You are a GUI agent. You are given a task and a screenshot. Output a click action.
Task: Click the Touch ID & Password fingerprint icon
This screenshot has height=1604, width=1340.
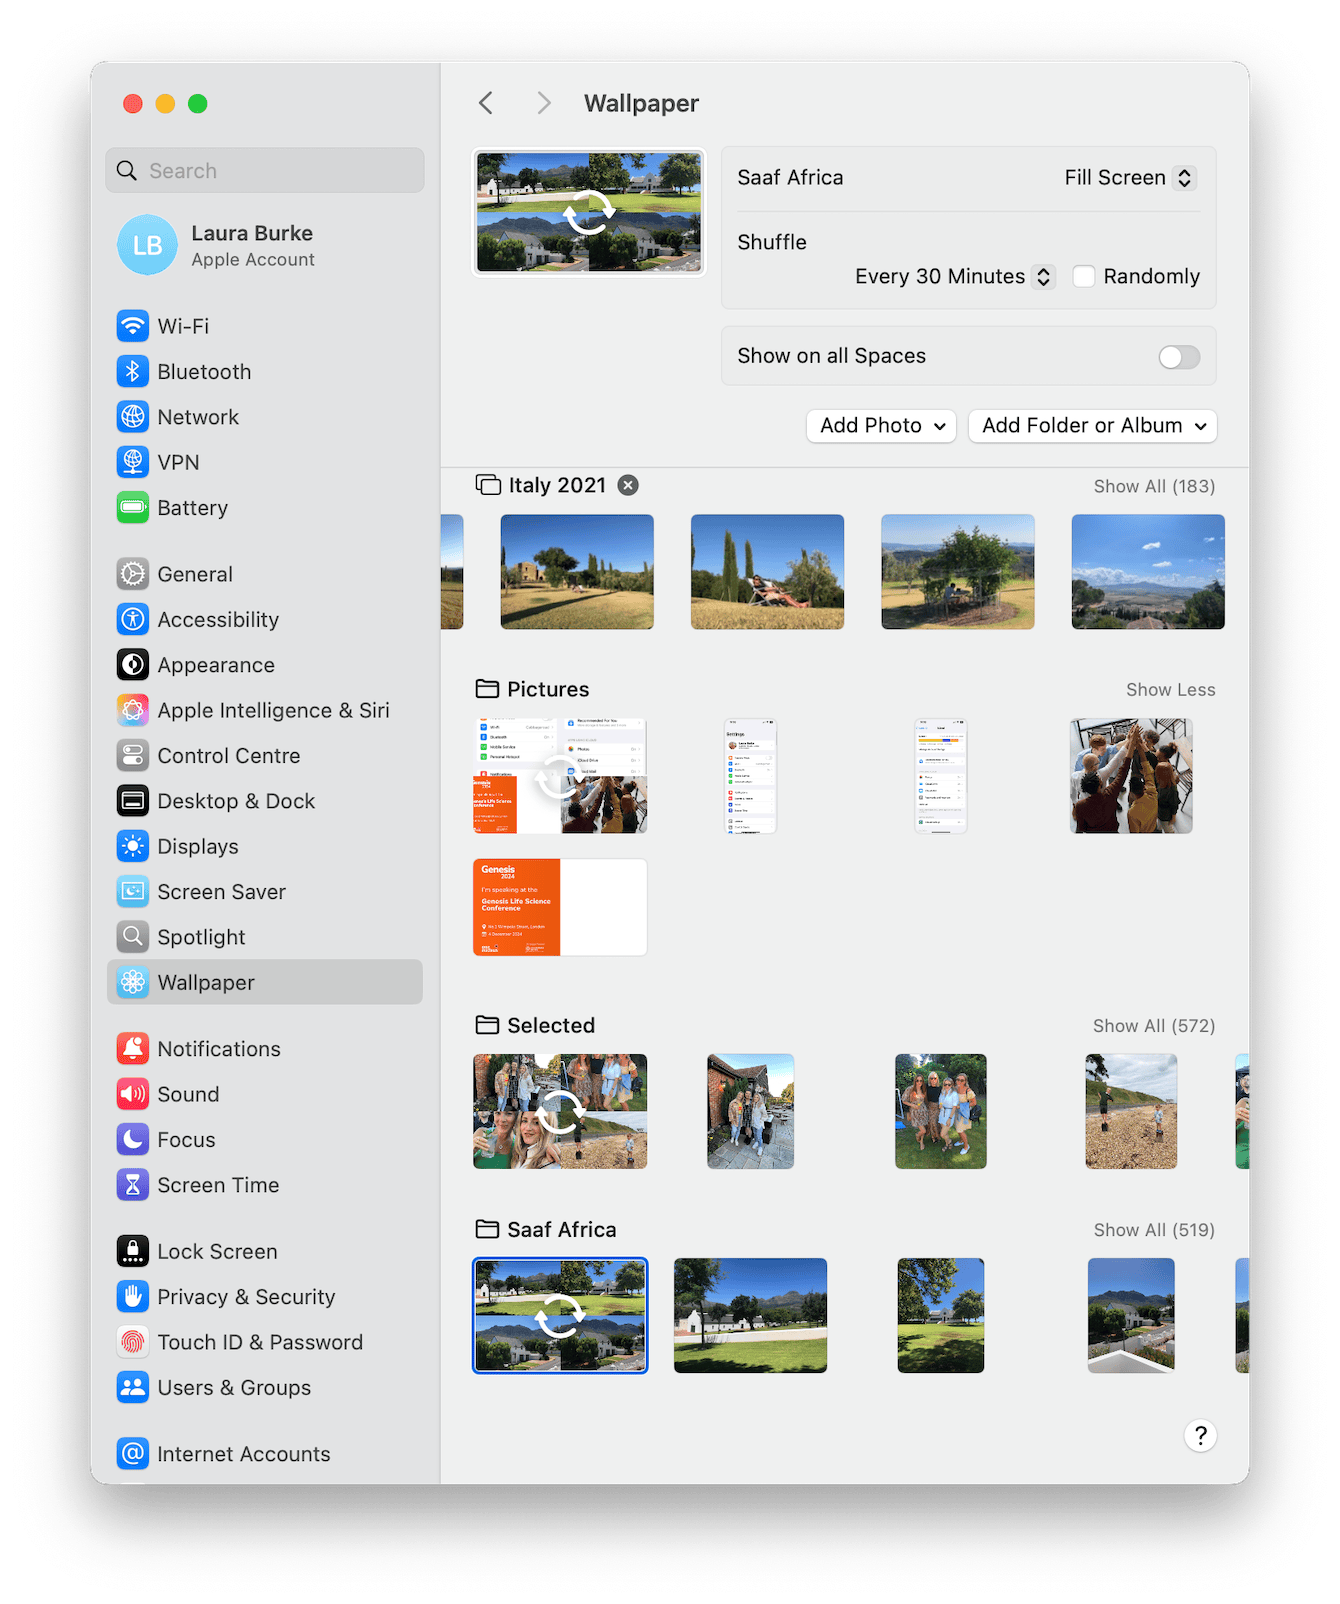click(132, 1342)
